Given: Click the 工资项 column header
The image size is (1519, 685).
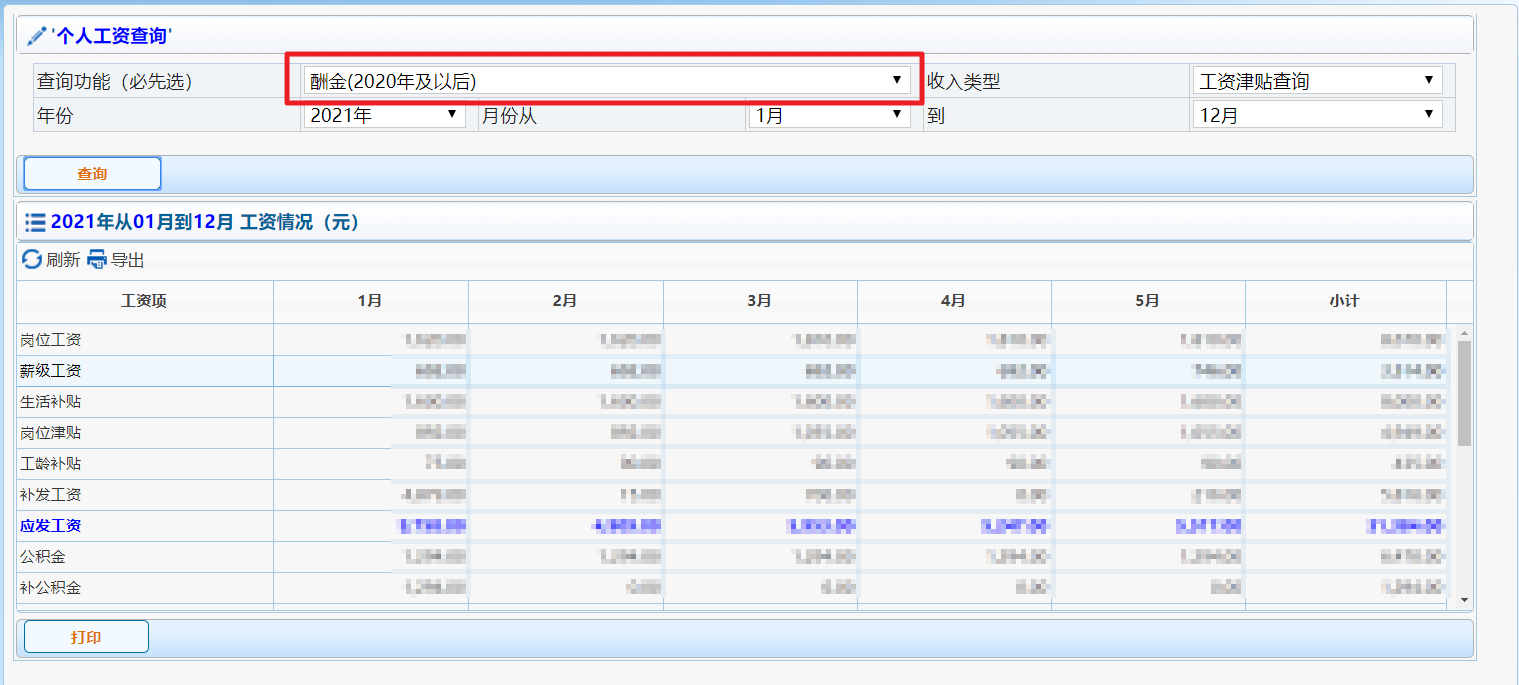Looking at the screenshot, I should pos(144,301).
